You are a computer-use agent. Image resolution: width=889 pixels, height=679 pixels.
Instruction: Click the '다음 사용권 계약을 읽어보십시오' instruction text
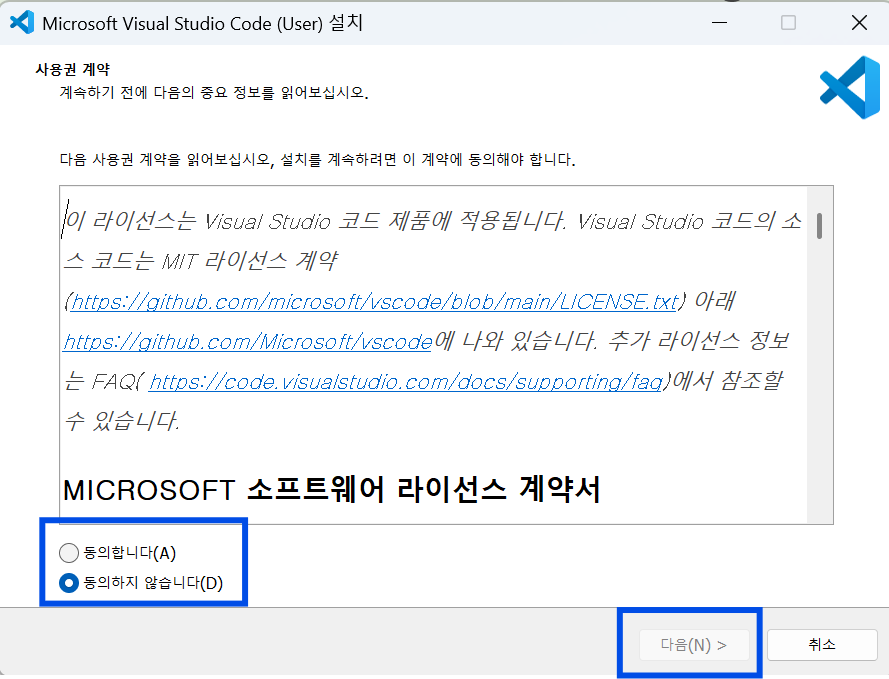318,160
